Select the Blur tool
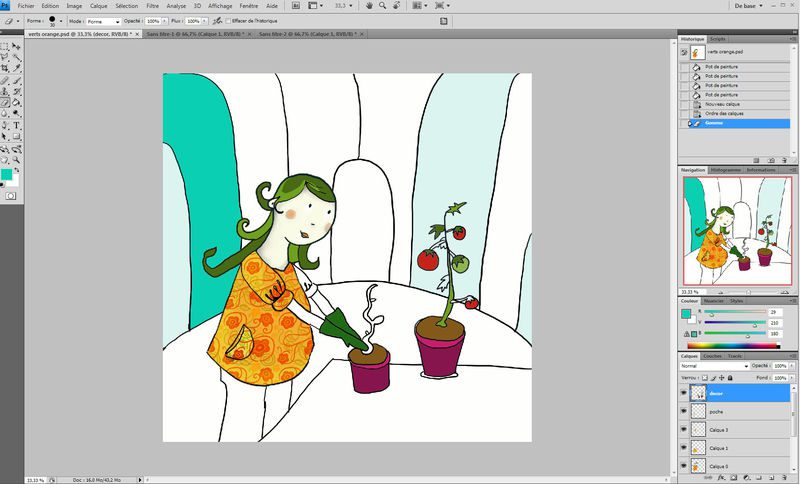The height and width of the screenshot is (484, 800). [x=5, y=113]
